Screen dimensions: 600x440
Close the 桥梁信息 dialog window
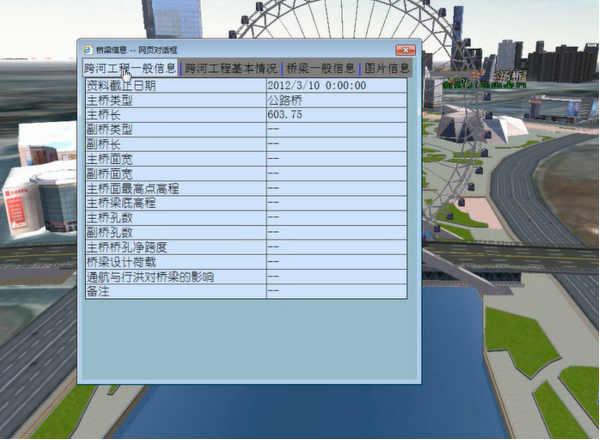tap(405, 49)
